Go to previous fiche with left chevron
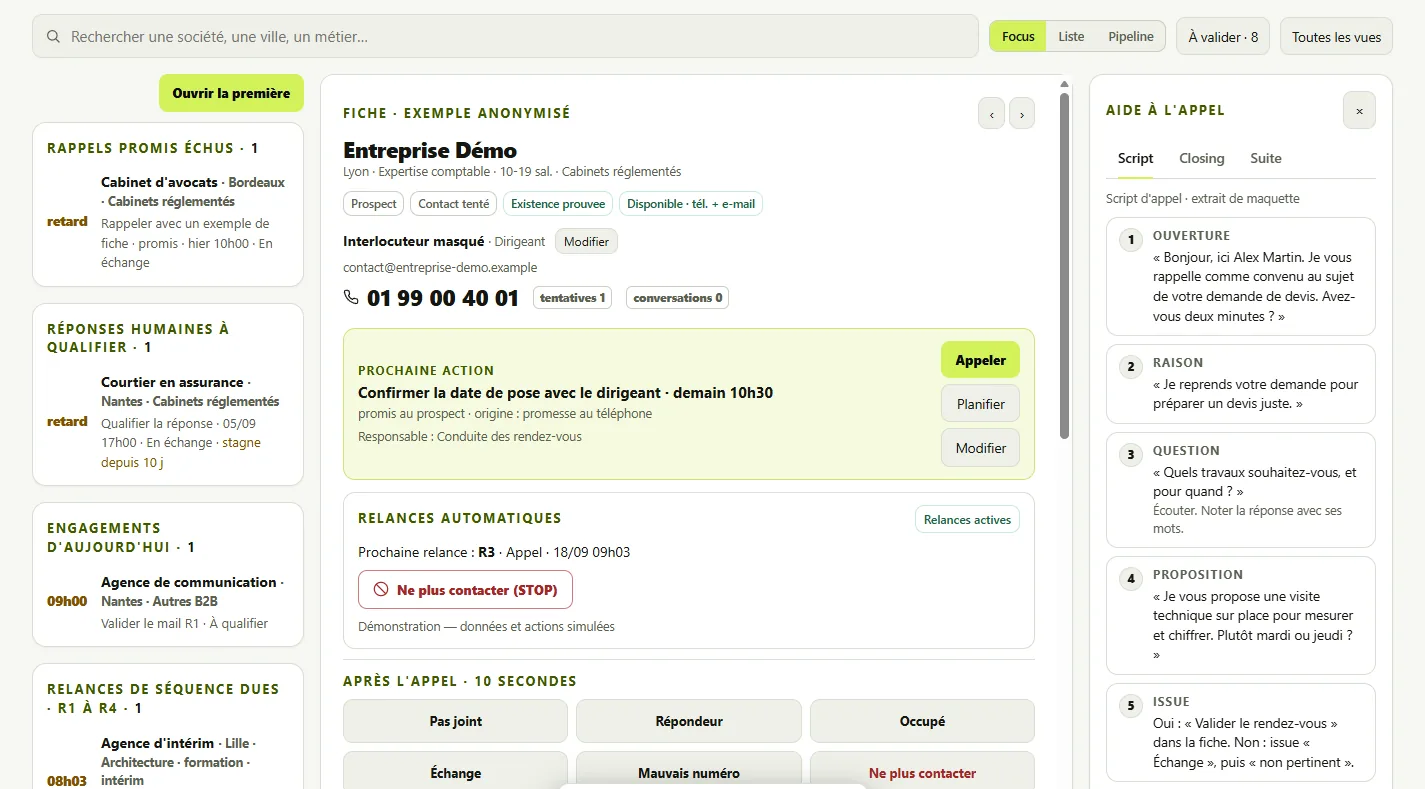Image resolution: width=1425 pixels, height=789 pixels. (x=991, y=114)
